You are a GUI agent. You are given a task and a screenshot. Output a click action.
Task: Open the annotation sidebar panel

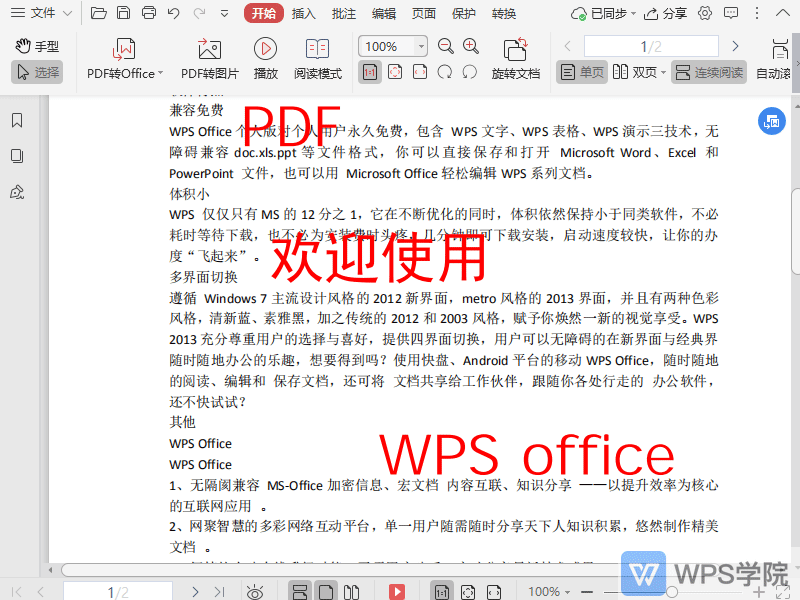17,192
